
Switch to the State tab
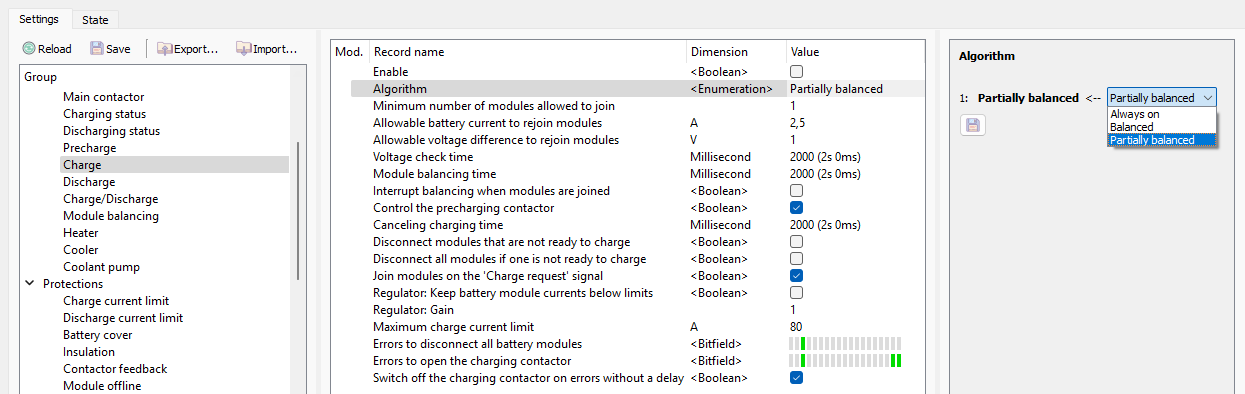coord(96,19)
